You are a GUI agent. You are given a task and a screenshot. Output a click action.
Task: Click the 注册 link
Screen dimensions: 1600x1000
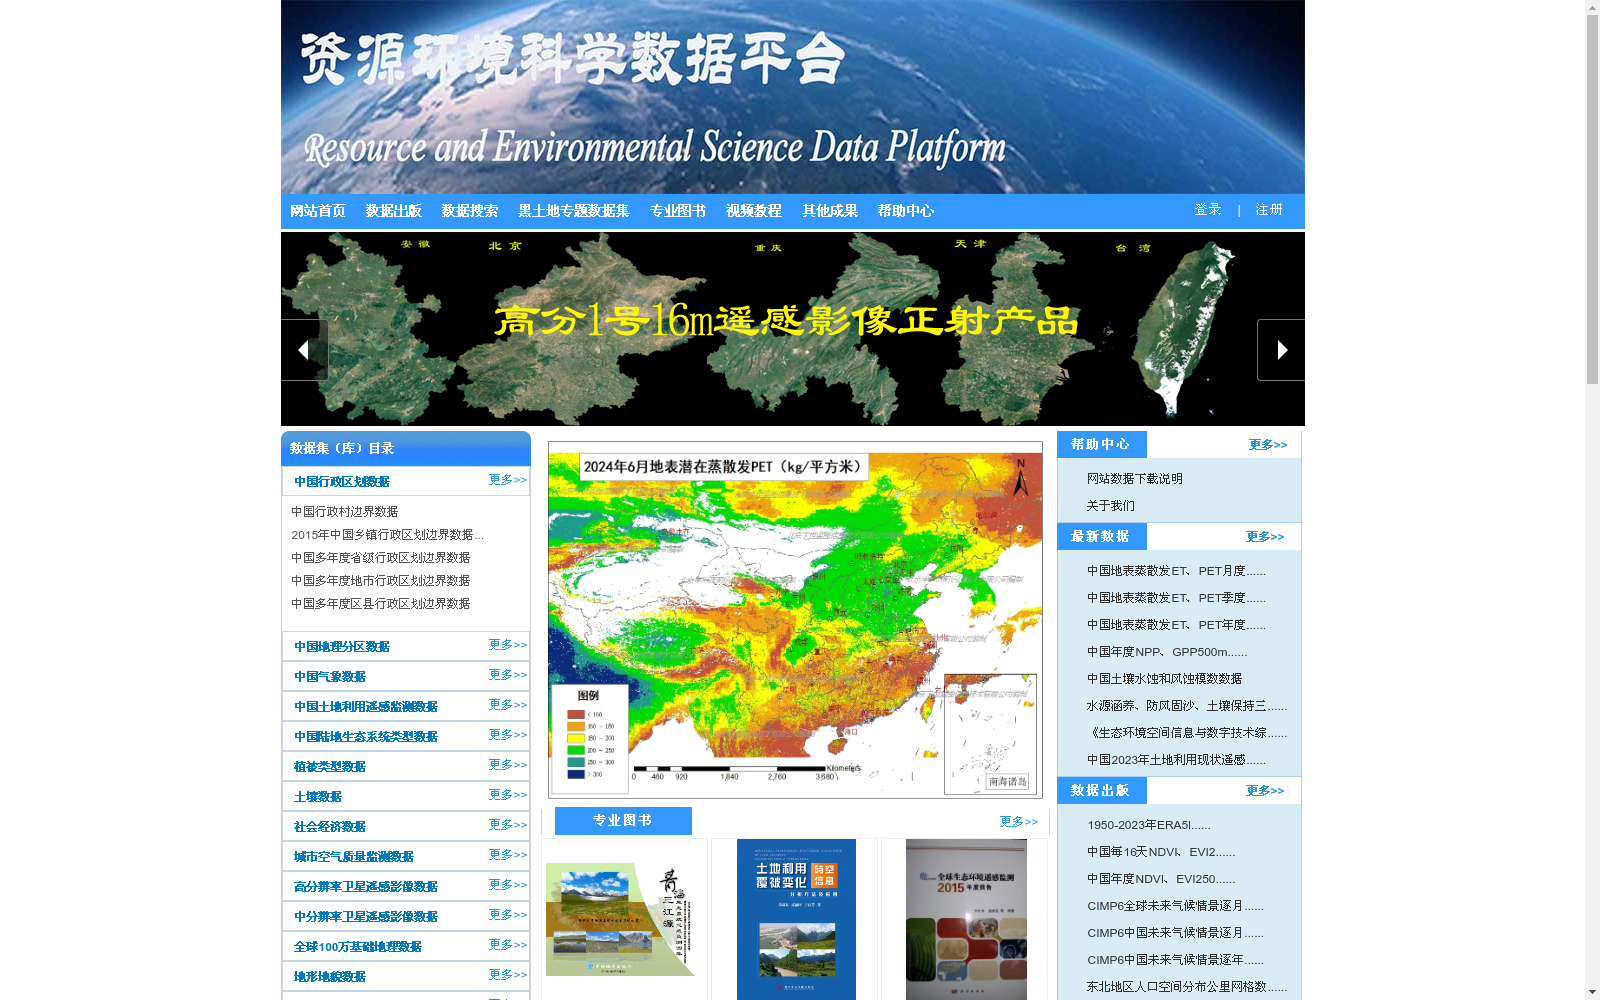[1269, 210]
